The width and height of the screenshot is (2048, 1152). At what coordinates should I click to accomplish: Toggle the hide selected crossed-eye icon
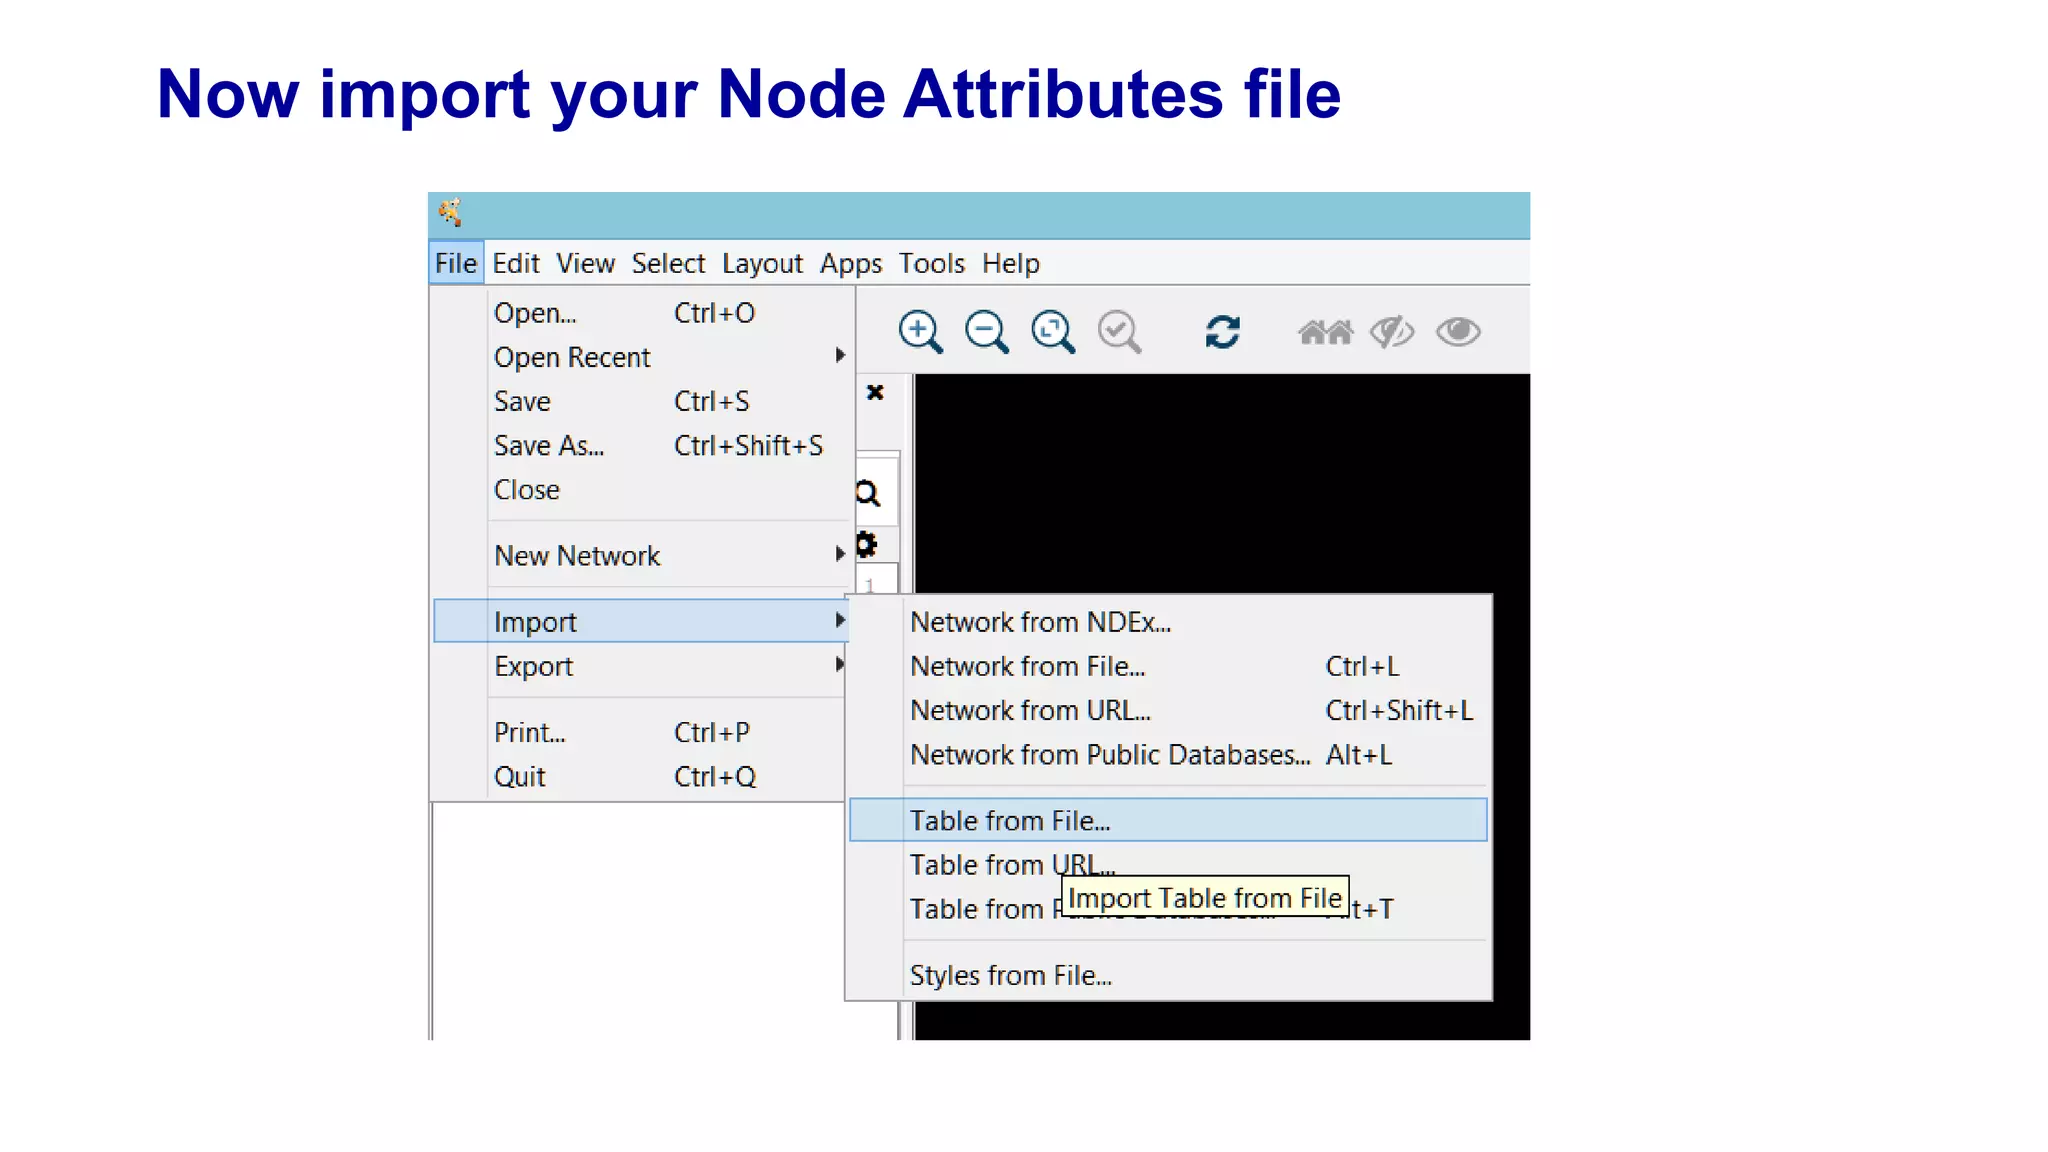point(1391,331)
